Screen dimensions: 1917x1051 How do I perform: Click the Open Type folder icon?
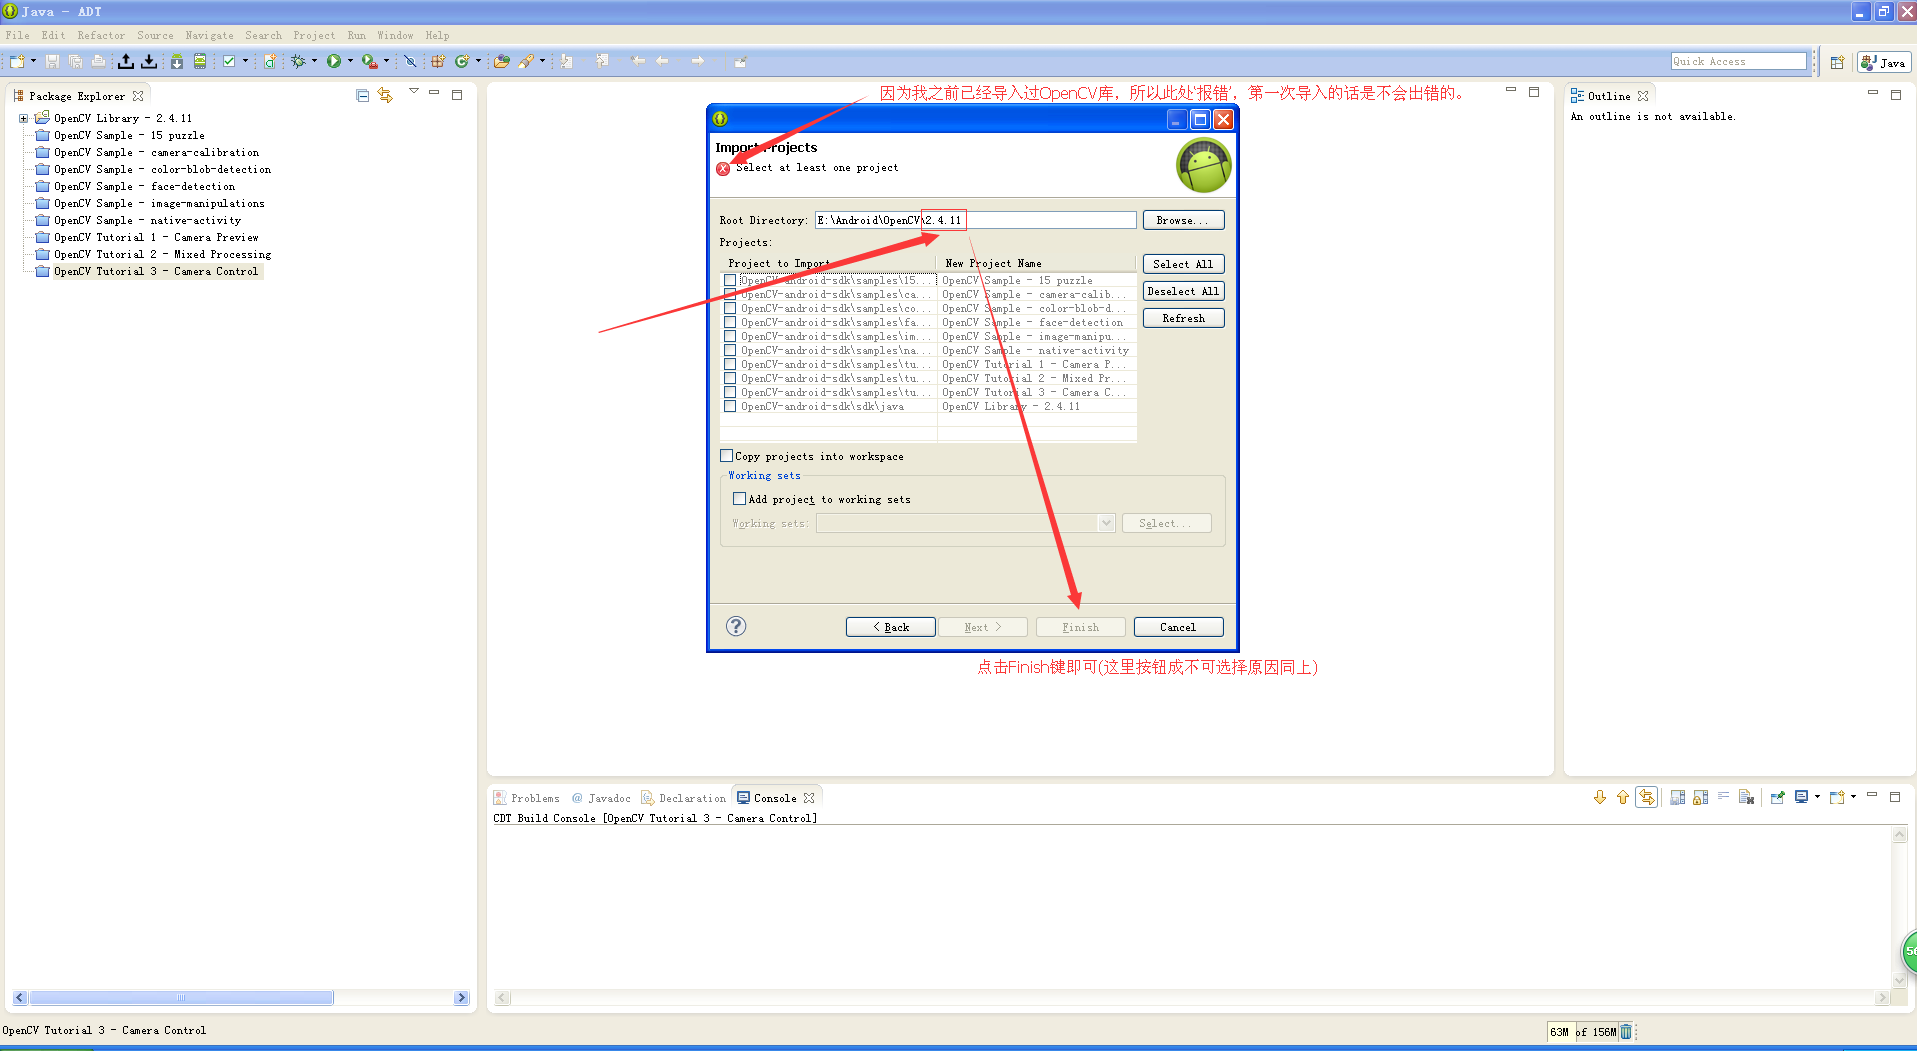pos(502,61)
